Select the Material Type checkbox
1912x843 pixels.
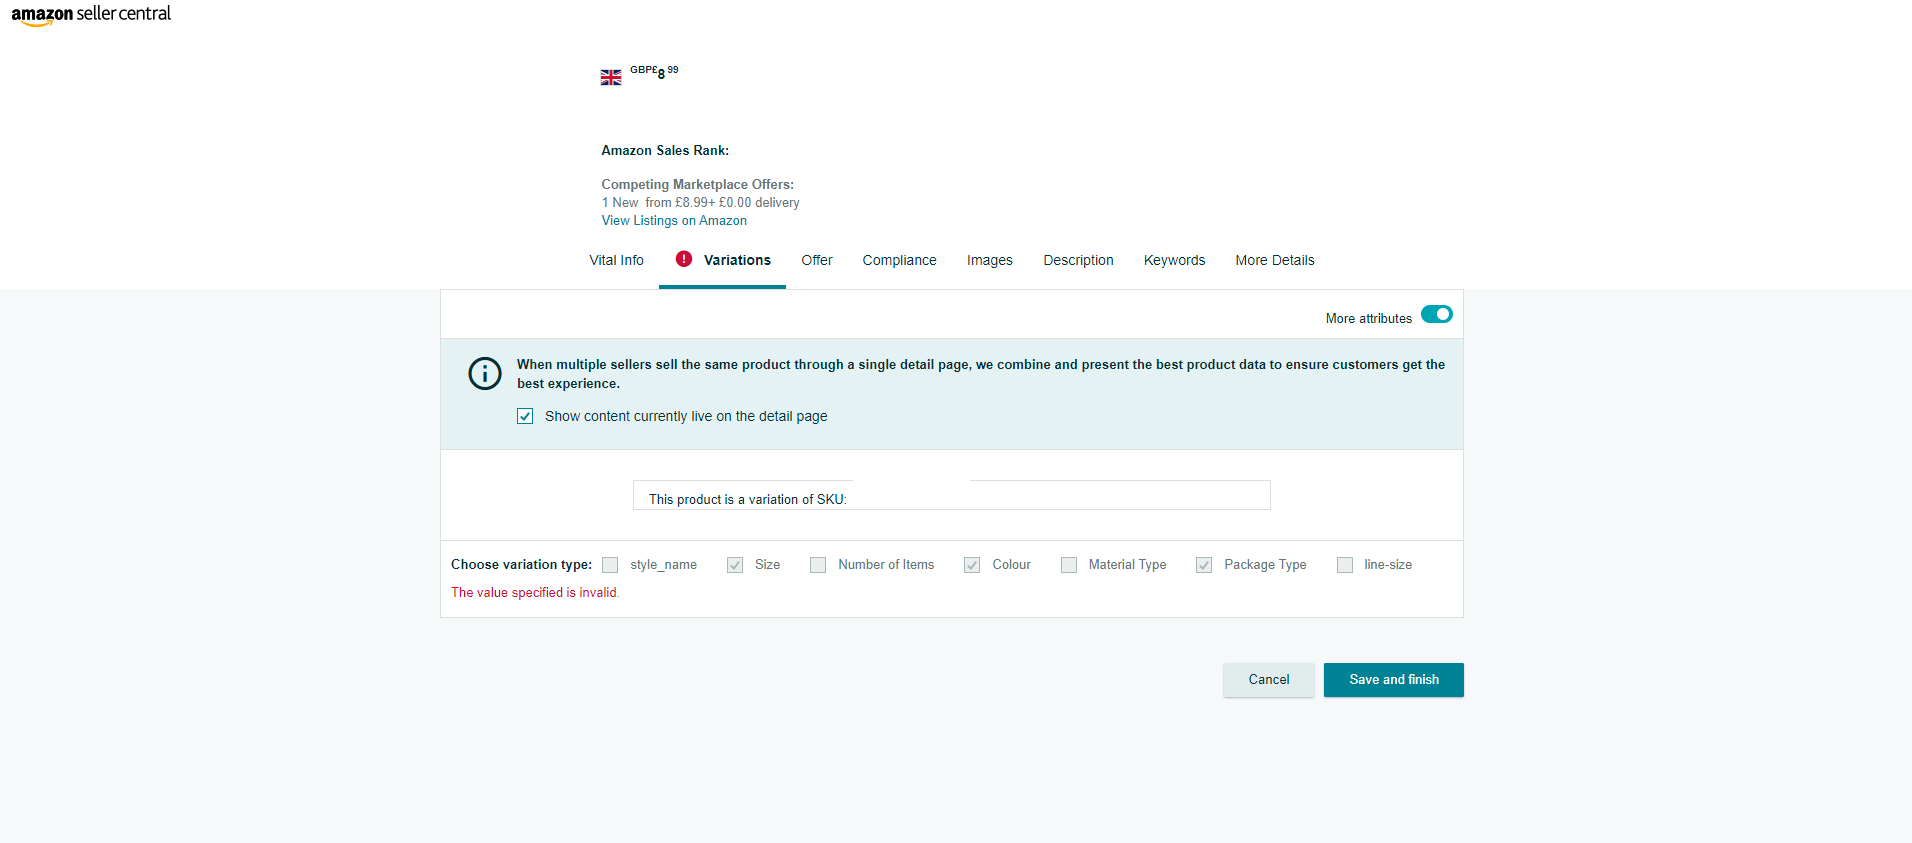[x=1069, y=565]
